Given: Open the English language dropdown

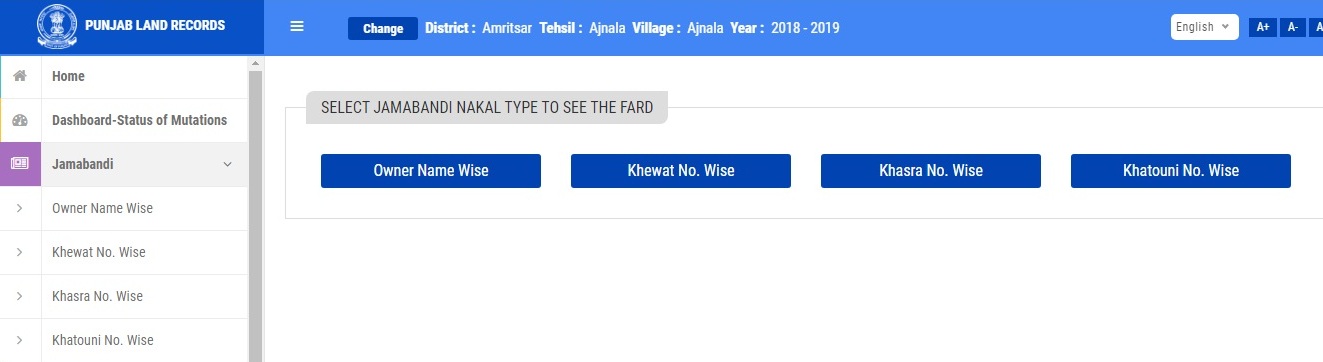Looking at the screenshot, I should 1204,27.
